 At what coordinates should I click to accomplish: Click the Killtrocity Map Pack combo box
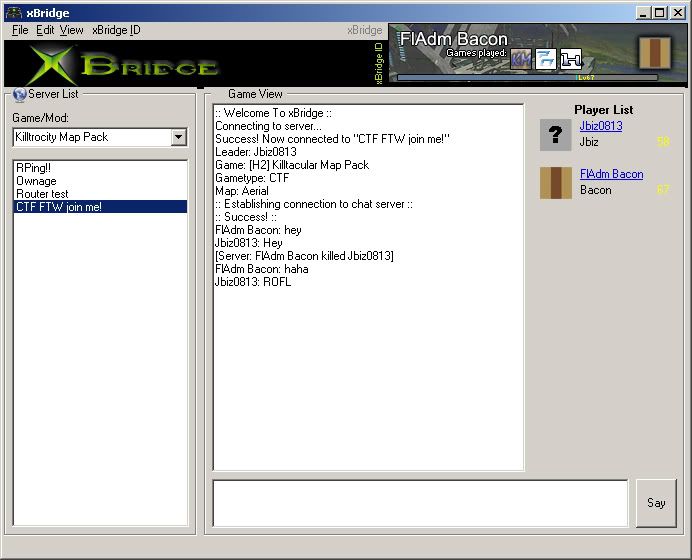click(100, 137)
